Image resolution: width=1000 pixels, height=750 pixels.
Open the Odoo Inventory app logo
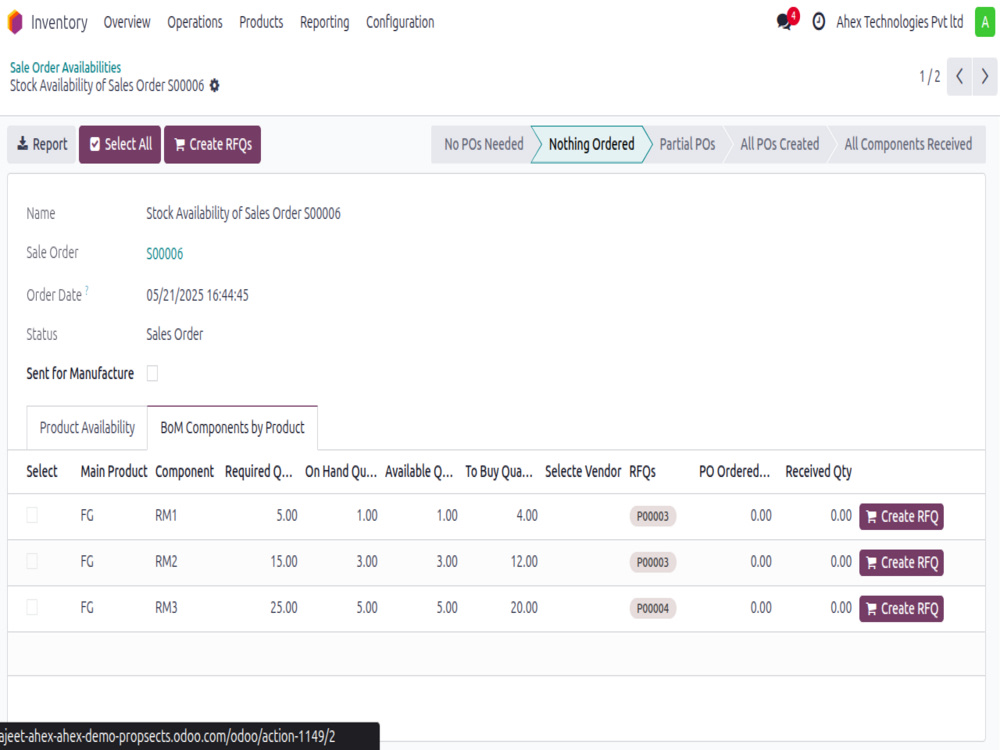click(15, 22)
